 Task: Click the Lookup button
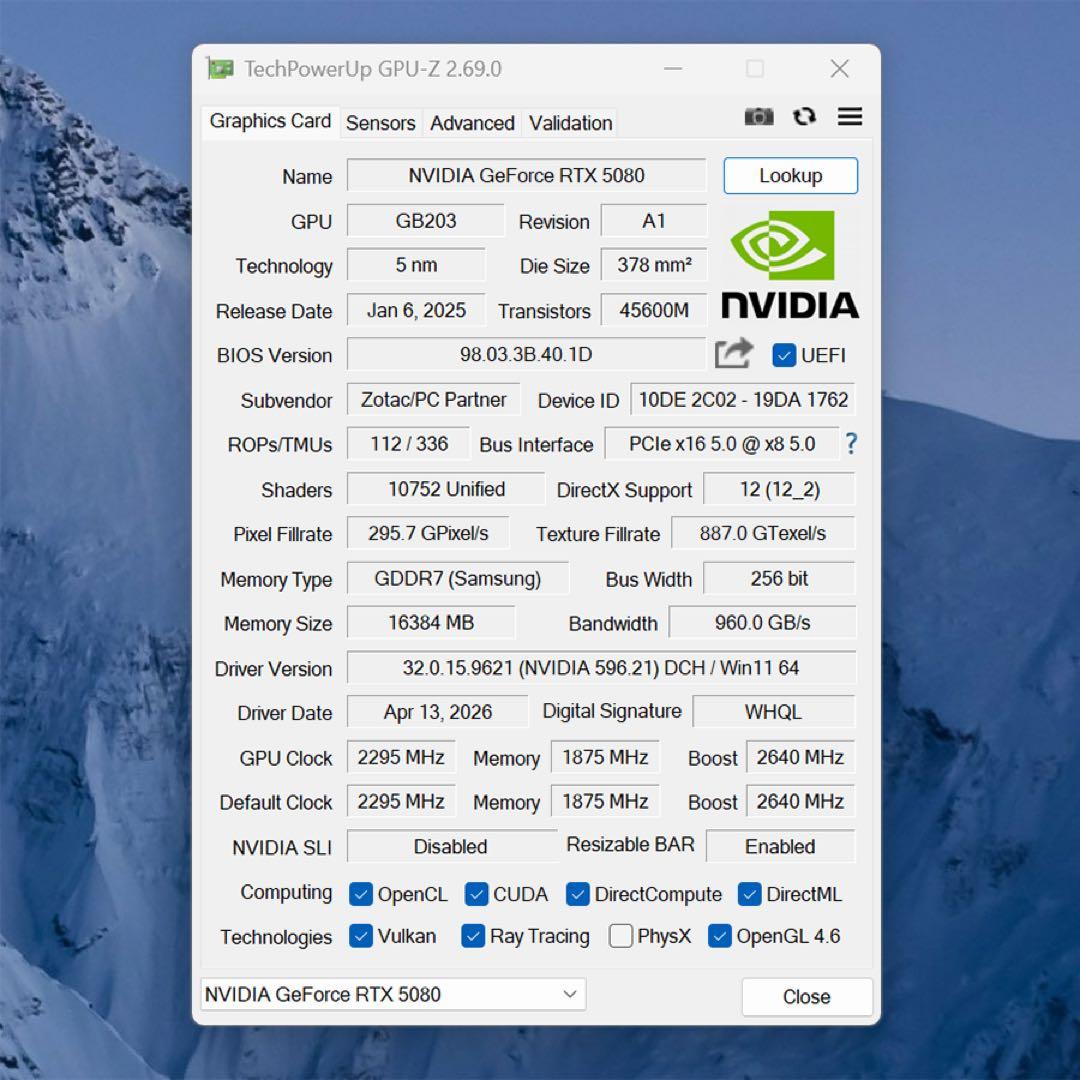pos(791,176)
